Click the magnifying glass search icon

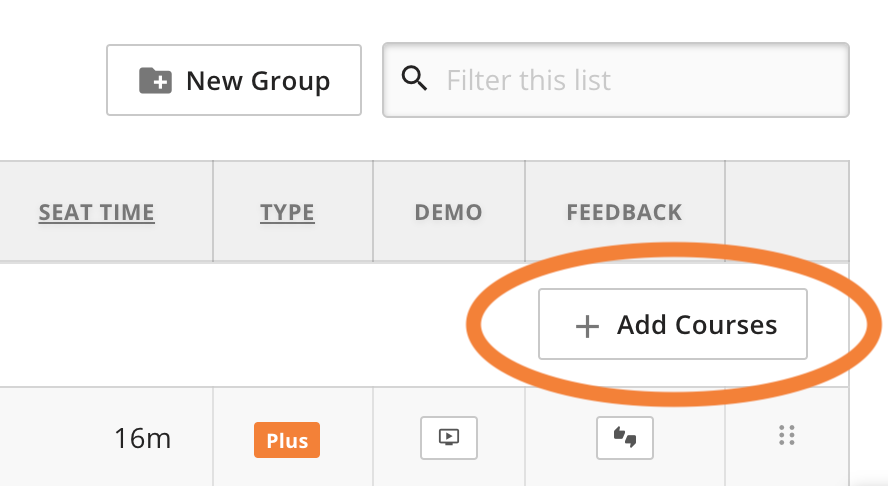414,78
